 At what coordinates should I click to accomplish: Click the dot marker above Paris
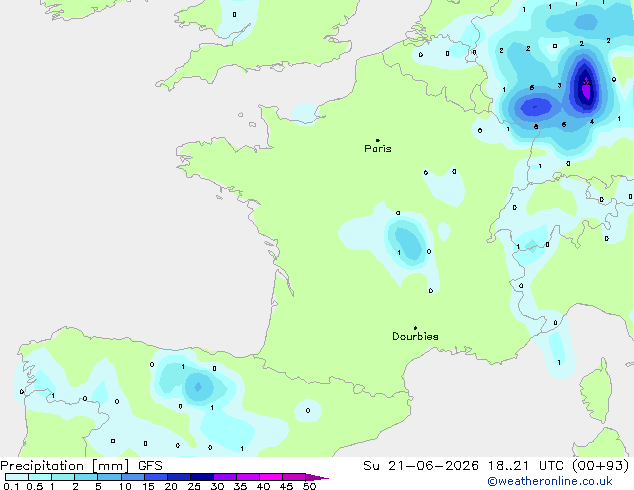(378, 140)
